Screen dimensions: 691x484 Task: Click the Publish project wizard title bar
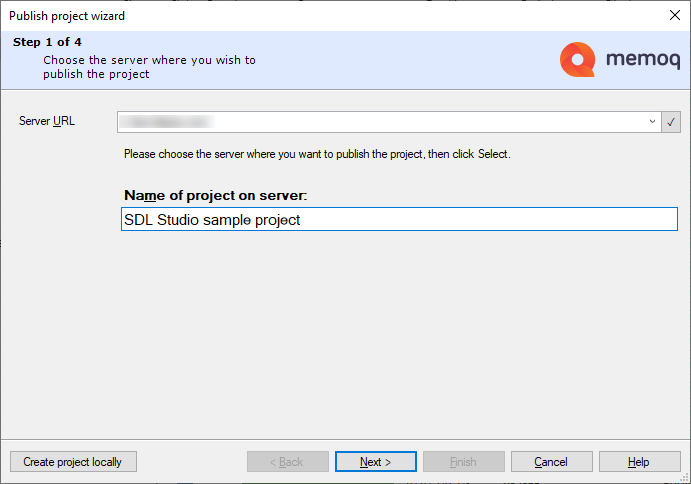(300, 16)
